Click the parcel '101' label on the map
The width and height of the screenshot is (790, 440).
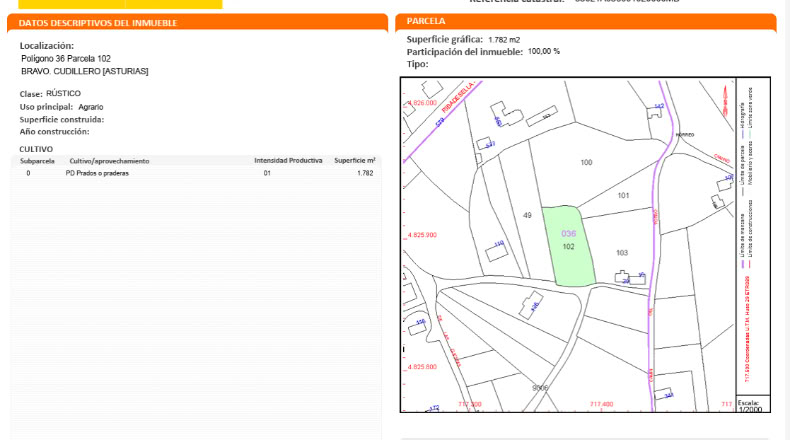(623, 196)
